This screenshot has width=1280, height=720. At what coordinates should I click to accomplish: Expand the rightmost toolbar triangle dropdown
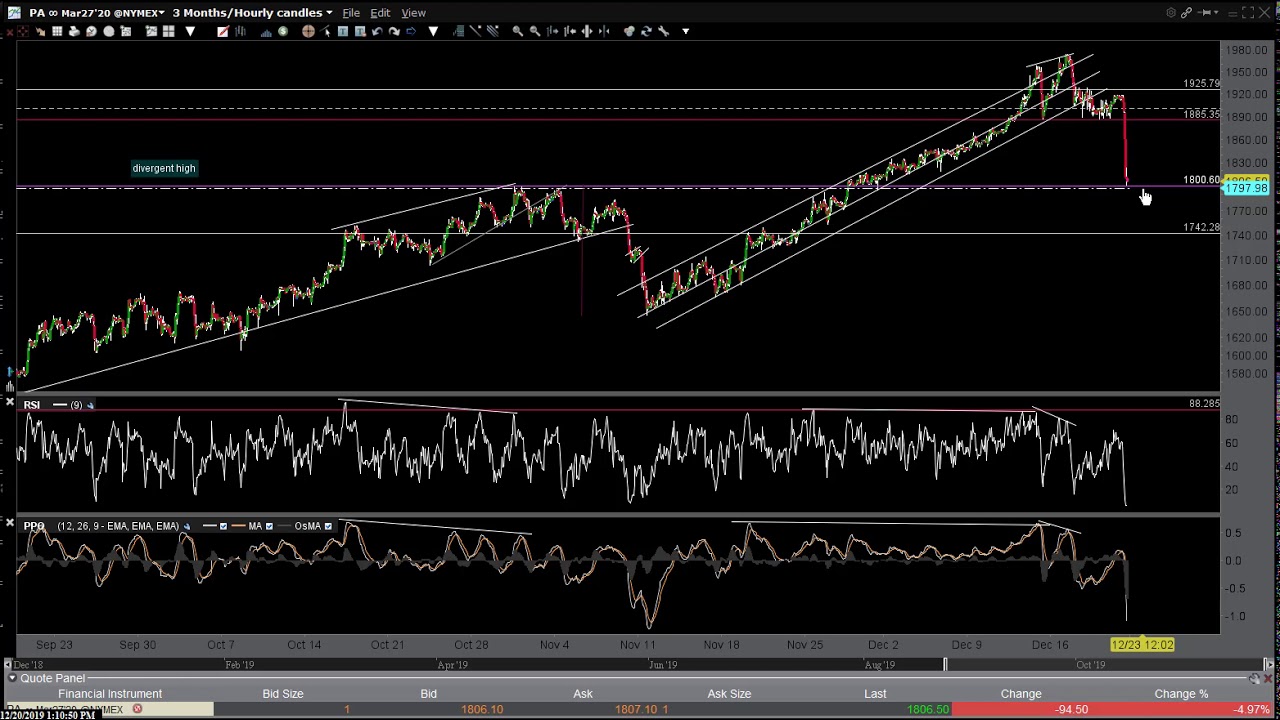click(x=685, y=31)
